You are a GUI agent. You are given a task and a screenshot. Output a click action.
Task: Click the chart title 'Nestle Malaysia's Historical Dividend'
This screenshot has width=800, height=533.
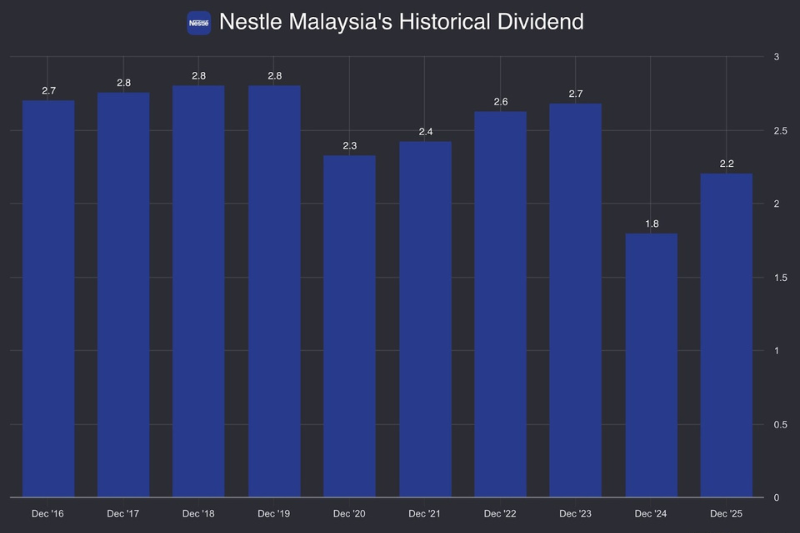pos(401,22)
